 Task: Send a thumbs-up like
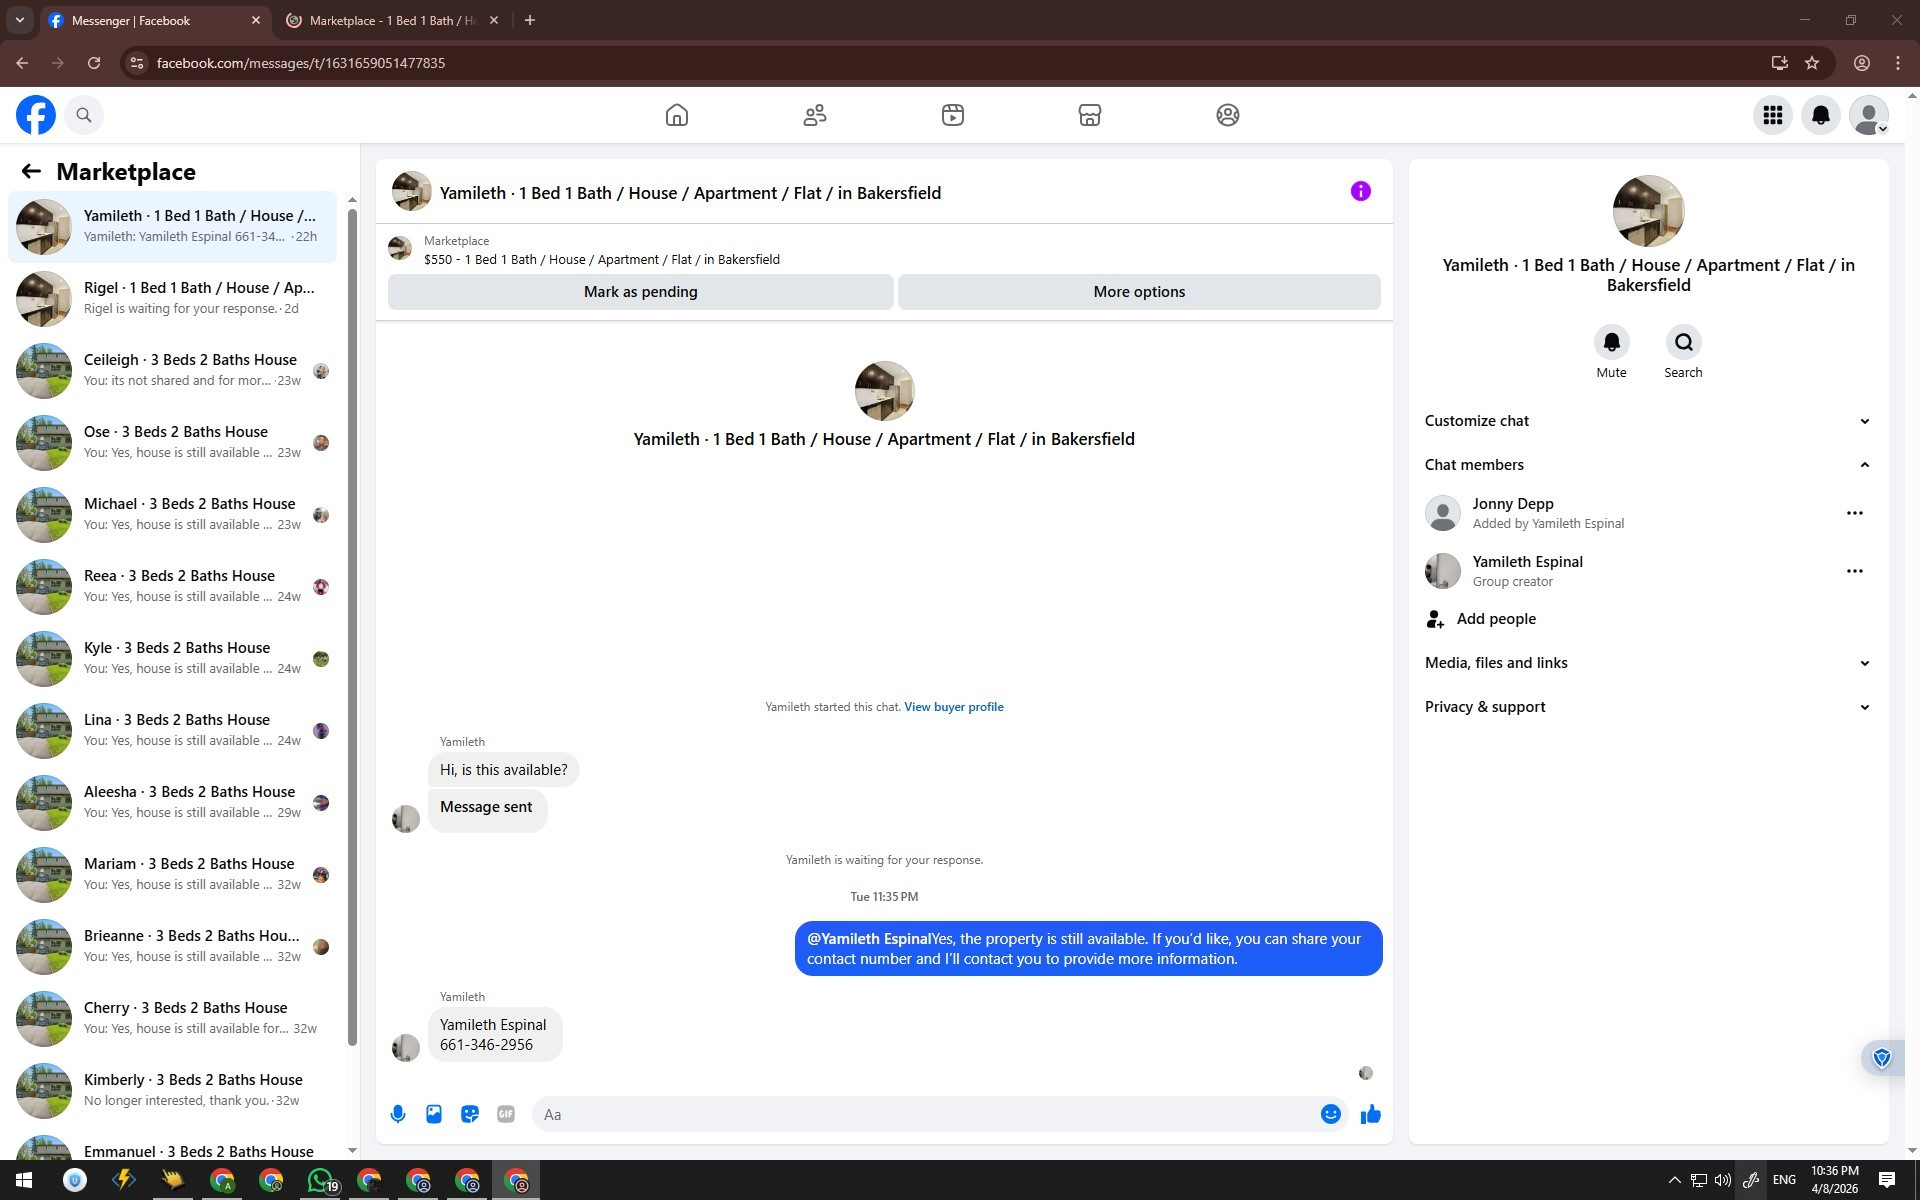[x=1370, y=1114]
